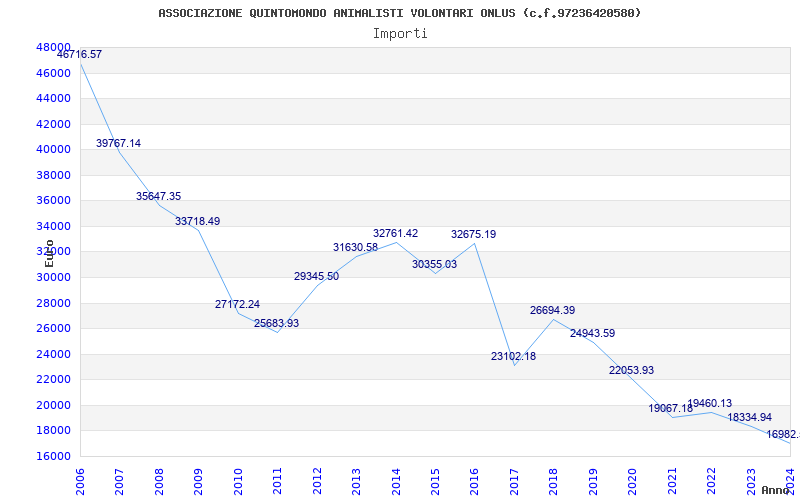Click the y-axis value 18000
Screen dimensions: 800x500
(53, 431)
